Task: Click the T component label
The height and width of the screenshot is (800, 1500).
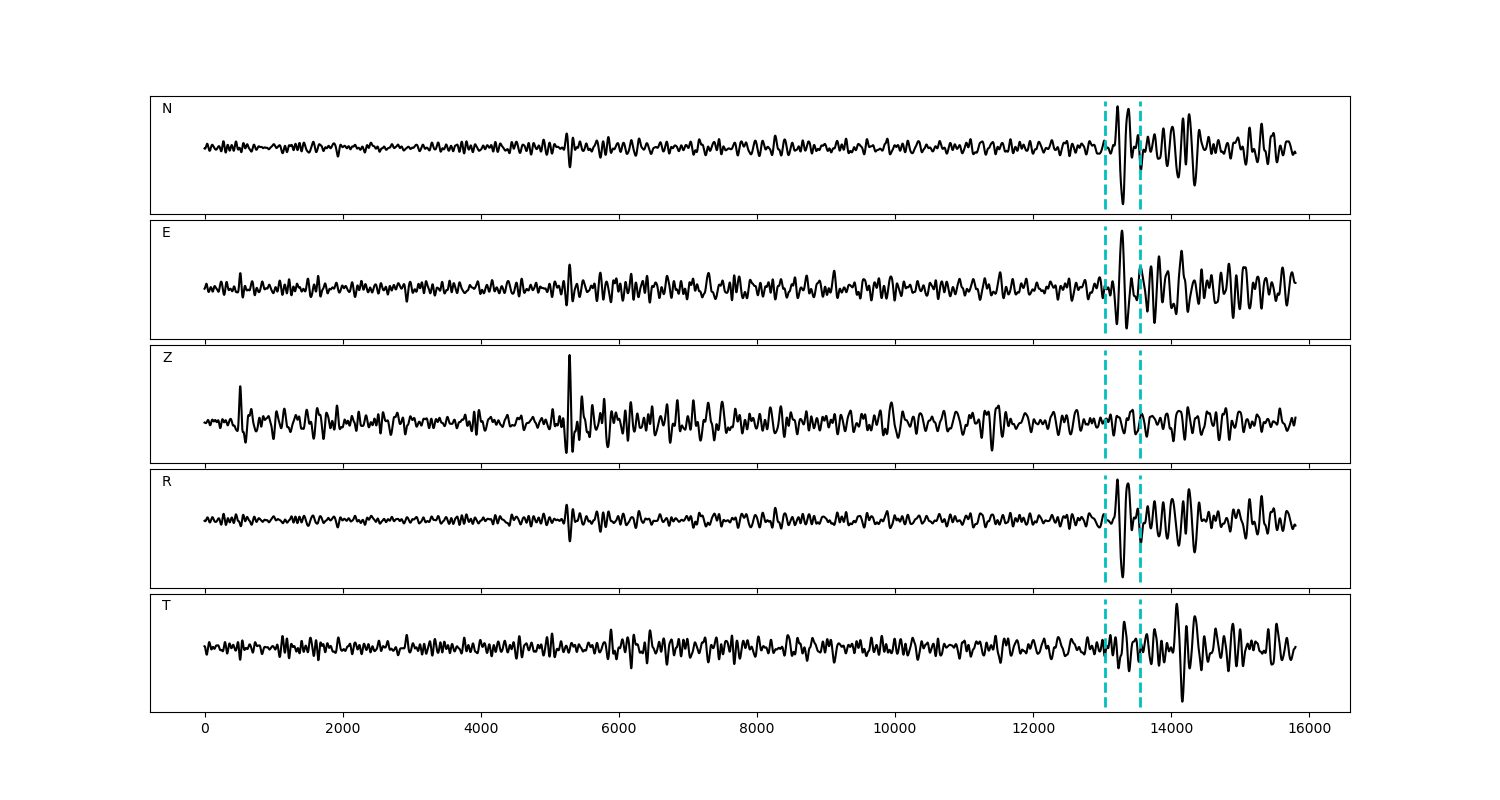Action: tap(166, 606)
